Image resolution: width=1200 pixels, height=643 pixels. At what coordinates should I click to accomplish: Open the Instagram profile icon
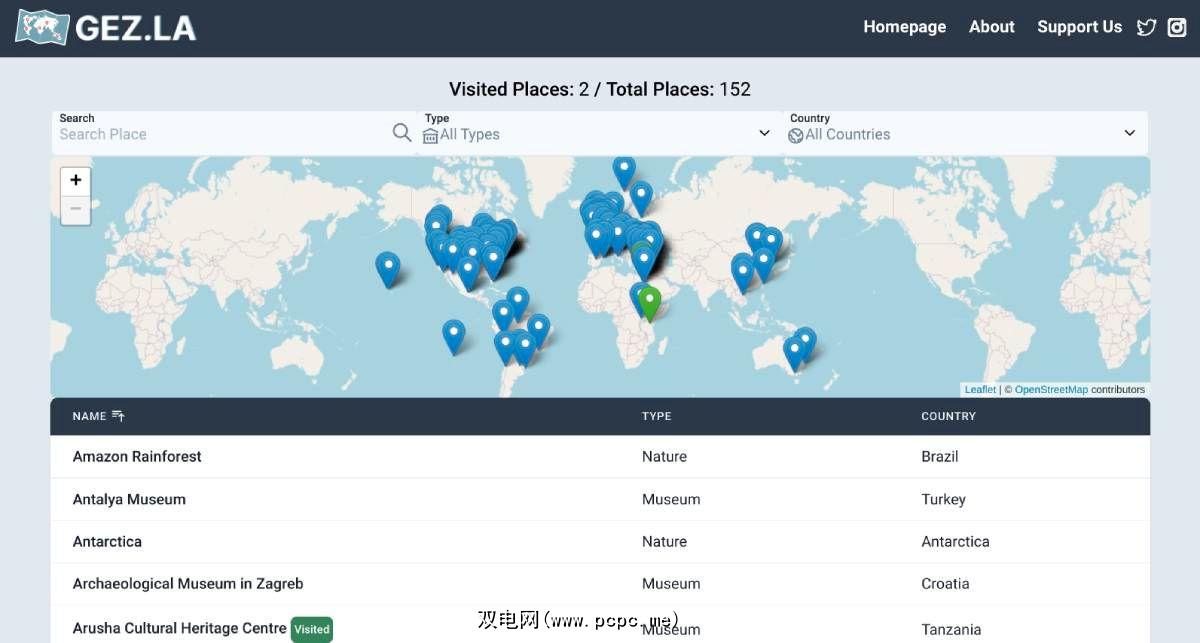pos(1176,27)
